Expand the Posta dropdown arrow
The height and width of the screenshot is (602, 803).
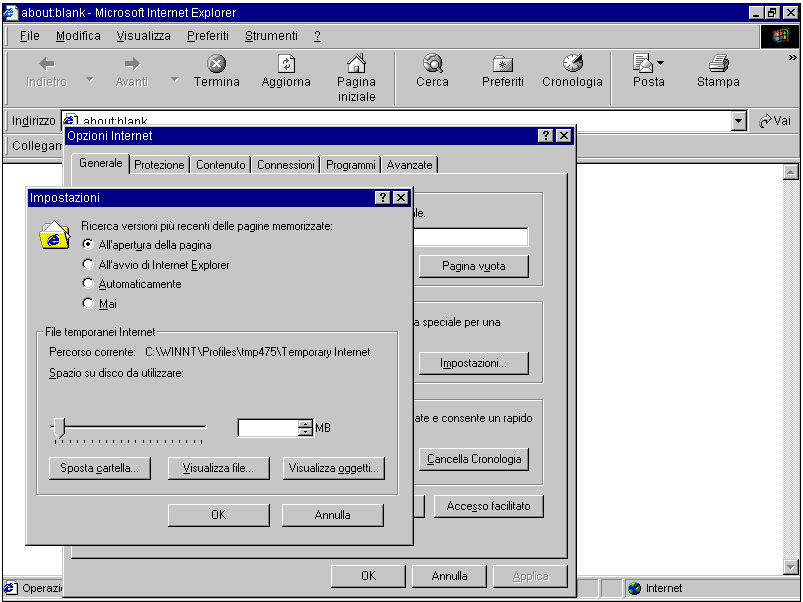[660, 63]
